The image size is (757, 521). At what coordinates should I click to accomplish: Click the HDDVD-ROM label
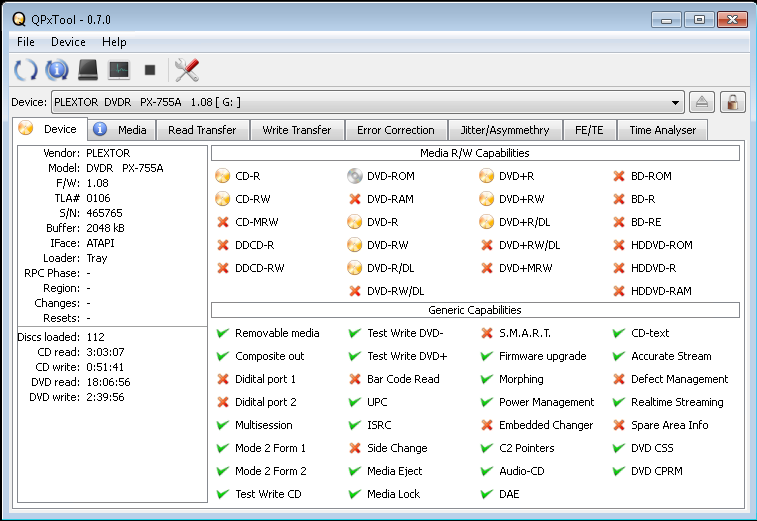(662, 245)
